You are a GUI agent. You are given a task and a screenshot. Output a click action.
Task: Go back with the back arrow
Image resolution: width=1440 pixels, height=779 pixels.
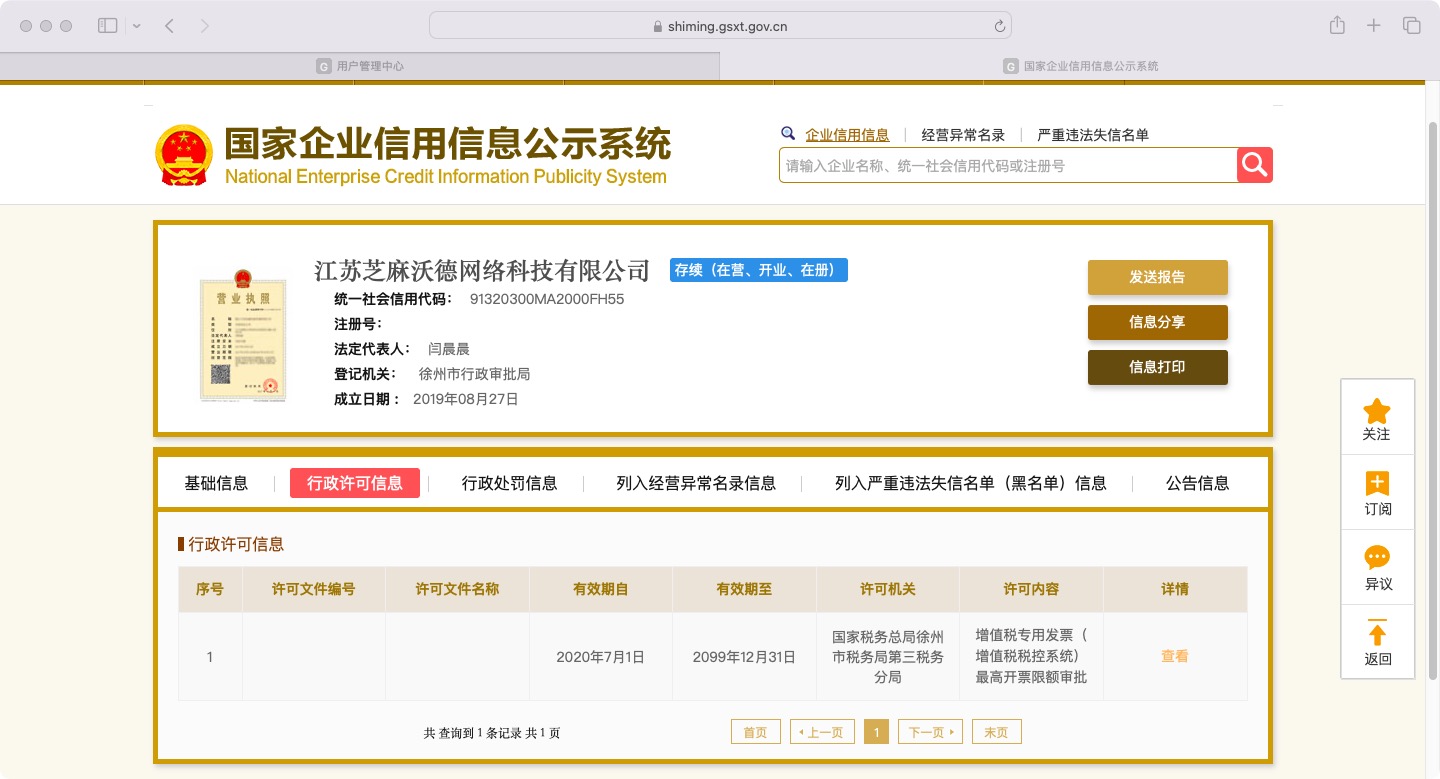(x=169, y=26)
